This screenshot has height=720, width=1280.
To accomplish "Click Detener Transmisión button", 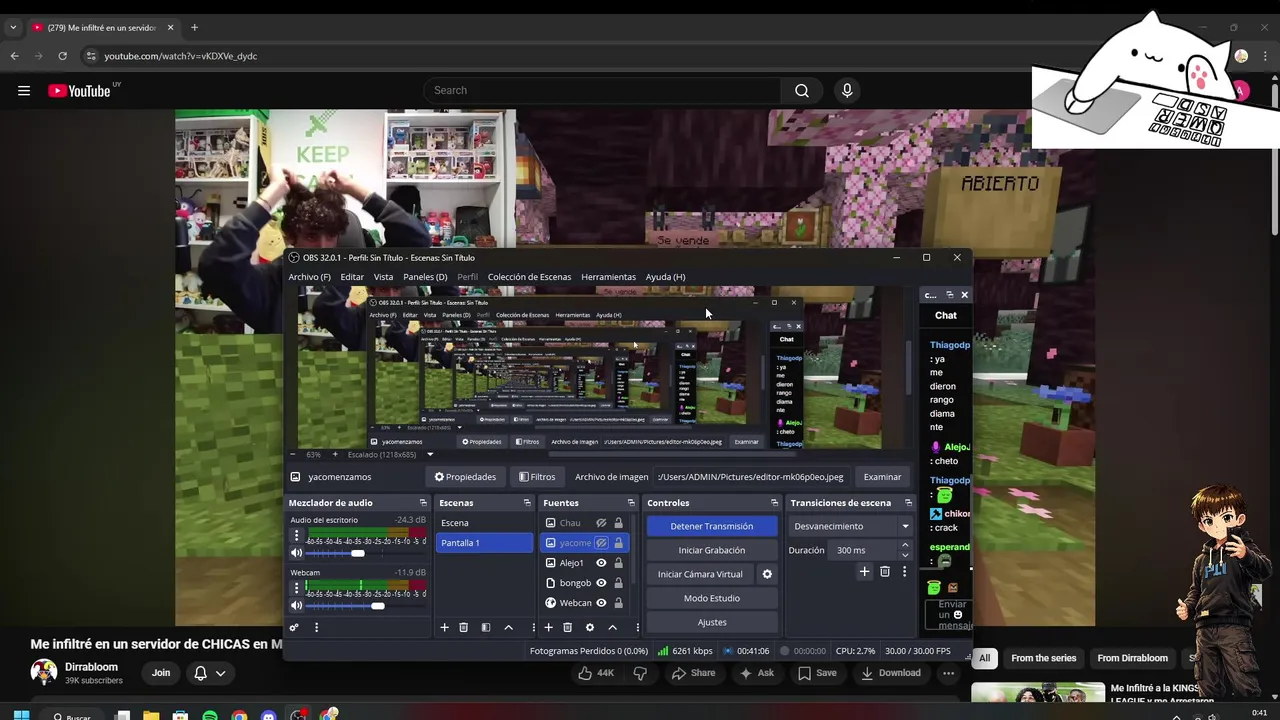I will click(x=712, y=526).
